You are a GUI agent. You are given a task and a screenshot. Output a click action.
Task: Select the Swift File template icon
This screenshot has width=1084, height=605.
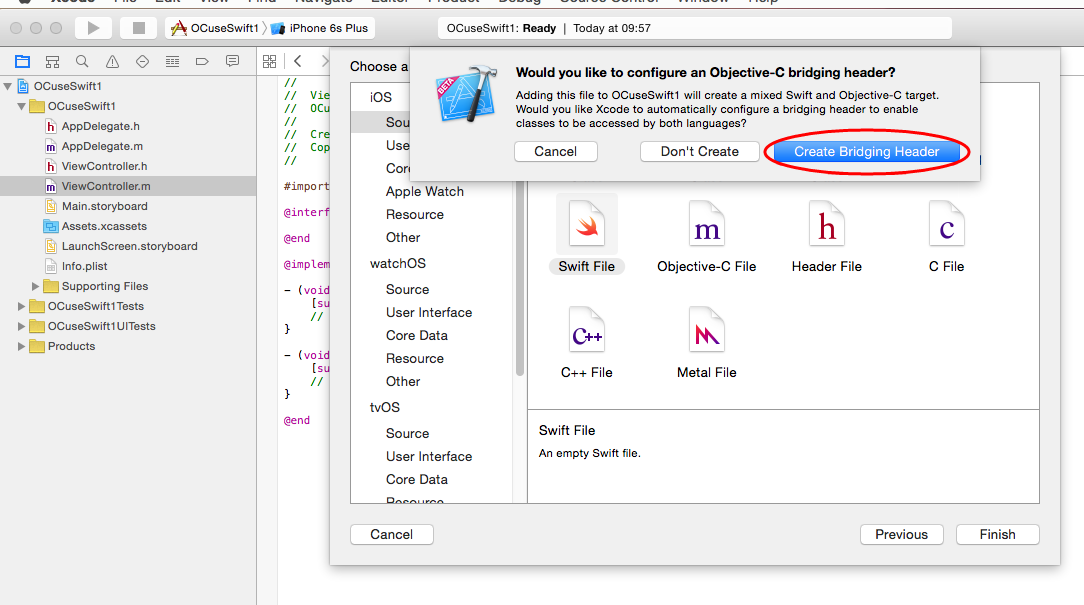coord(587,223)
